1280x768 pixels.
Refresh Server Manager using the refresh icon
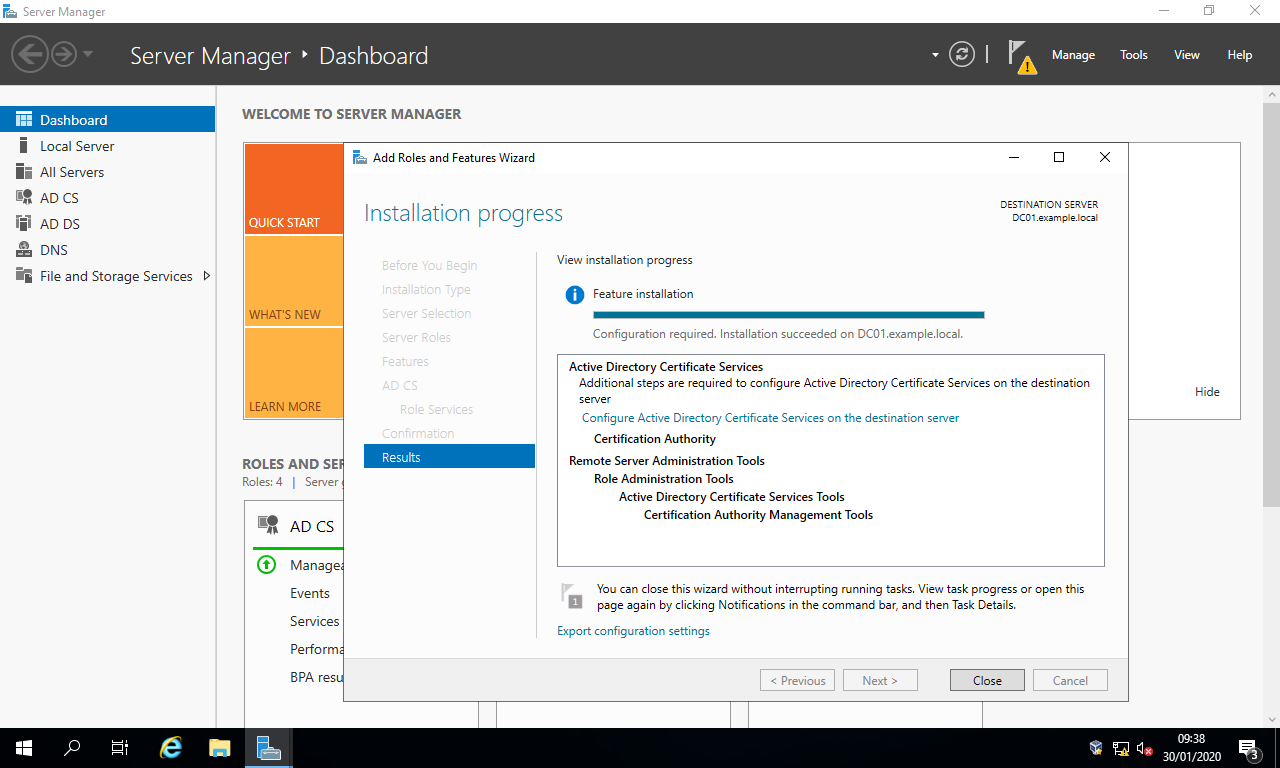pos(962,55)
